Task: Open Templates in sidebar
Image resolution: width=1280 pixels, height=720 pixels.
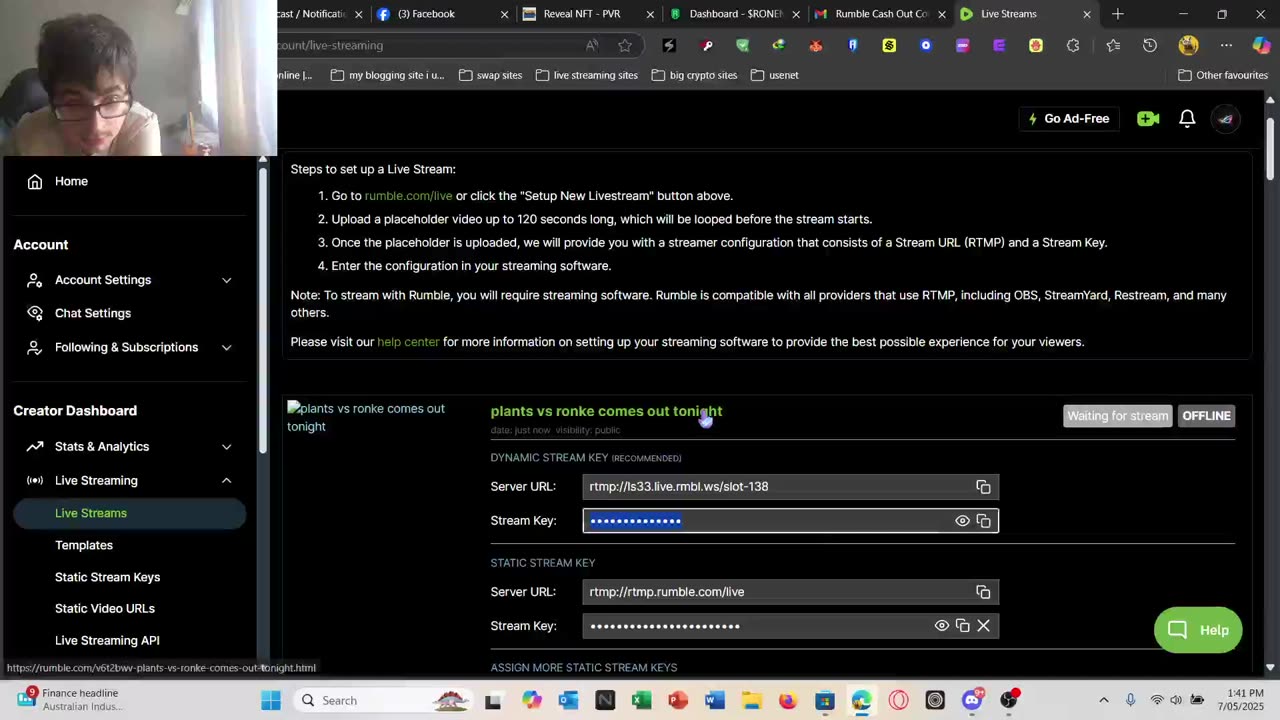Action: (84, 545)
